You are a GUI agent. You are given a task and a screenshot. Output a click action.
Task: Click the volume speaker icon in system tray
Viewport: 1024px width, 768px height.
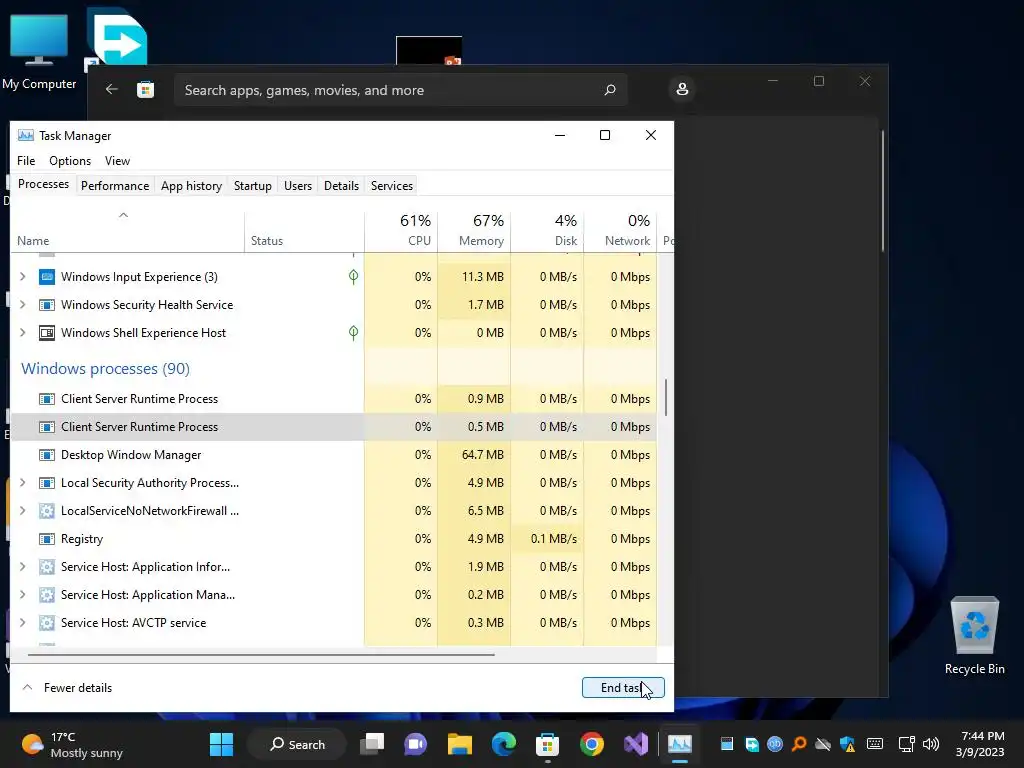pyautogui.click(x=931, y=744)
